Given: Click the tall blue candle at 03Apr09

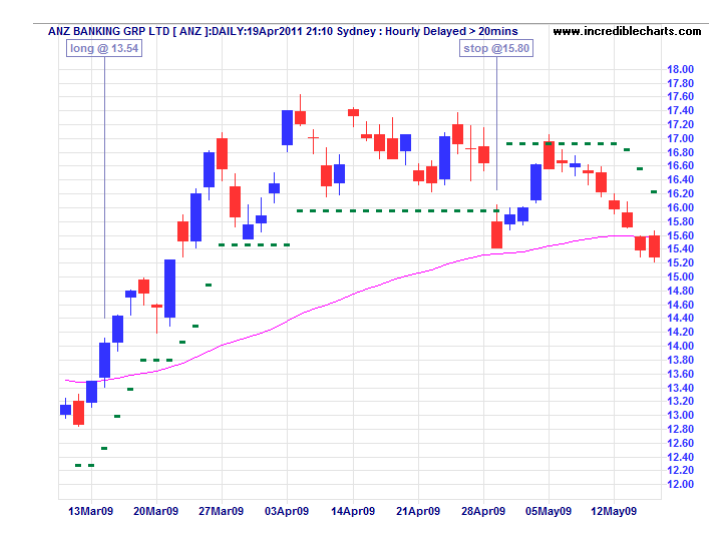Looking at the screenshot, I should (287, 128).
